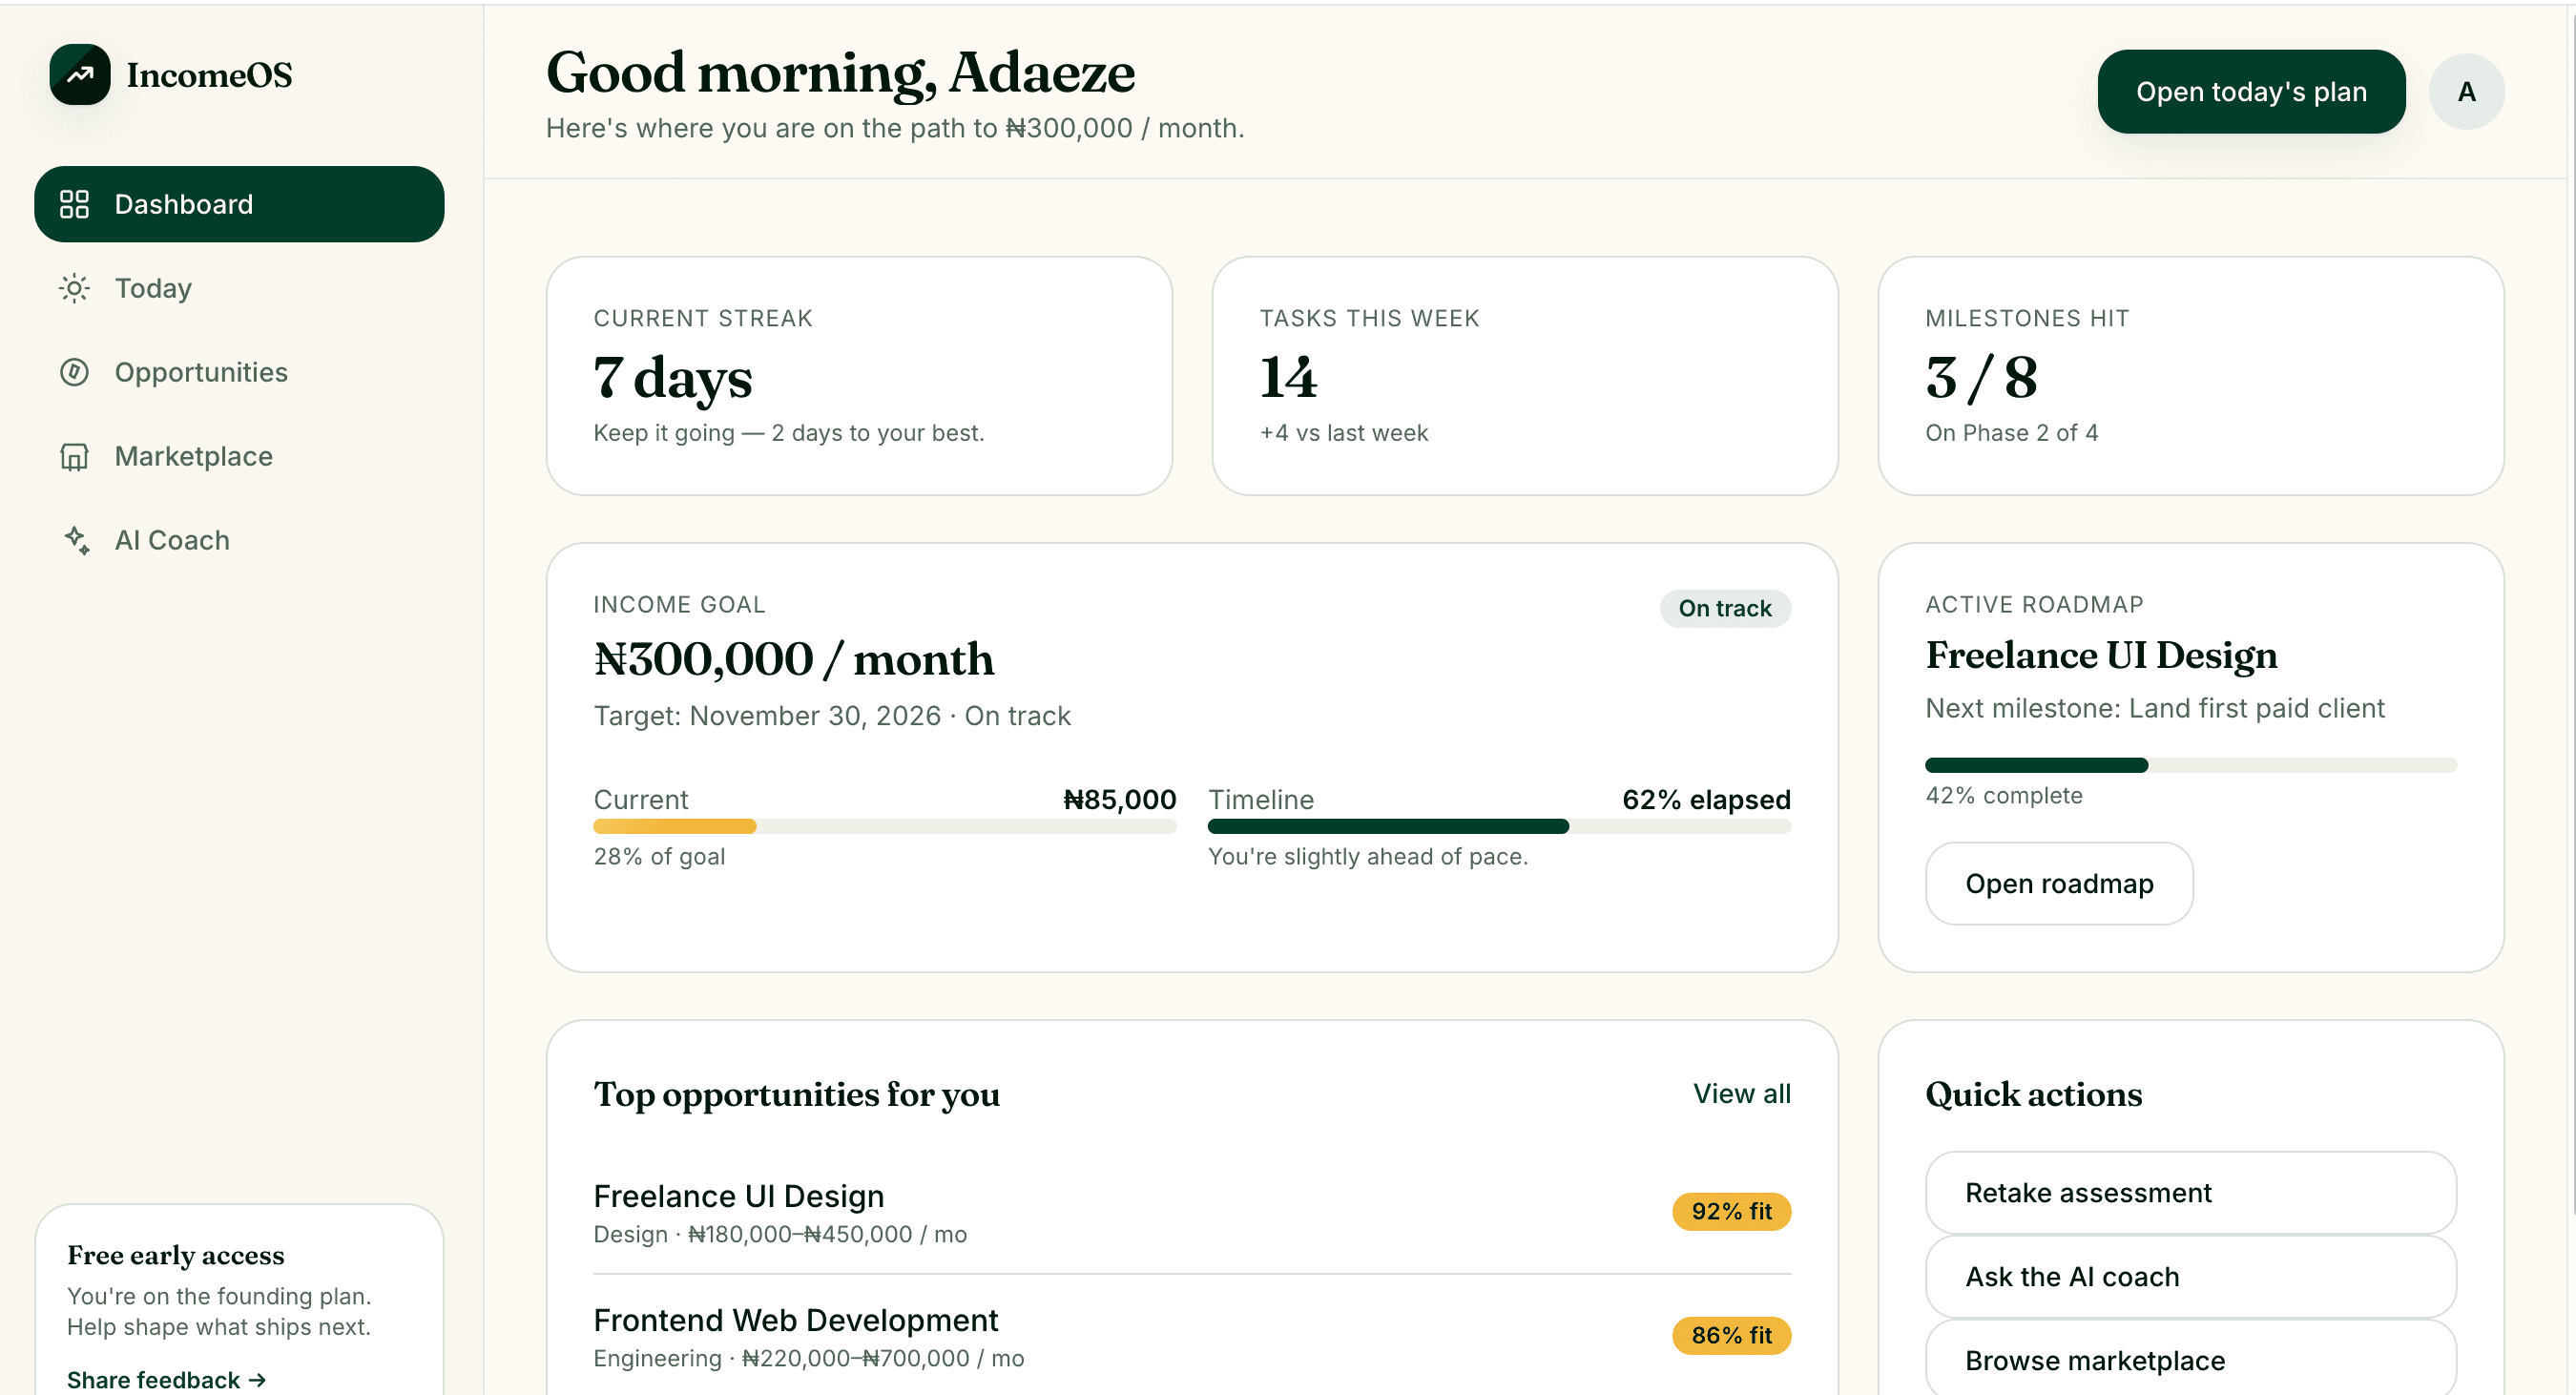Open the Opportunities section

pos(239,372)
